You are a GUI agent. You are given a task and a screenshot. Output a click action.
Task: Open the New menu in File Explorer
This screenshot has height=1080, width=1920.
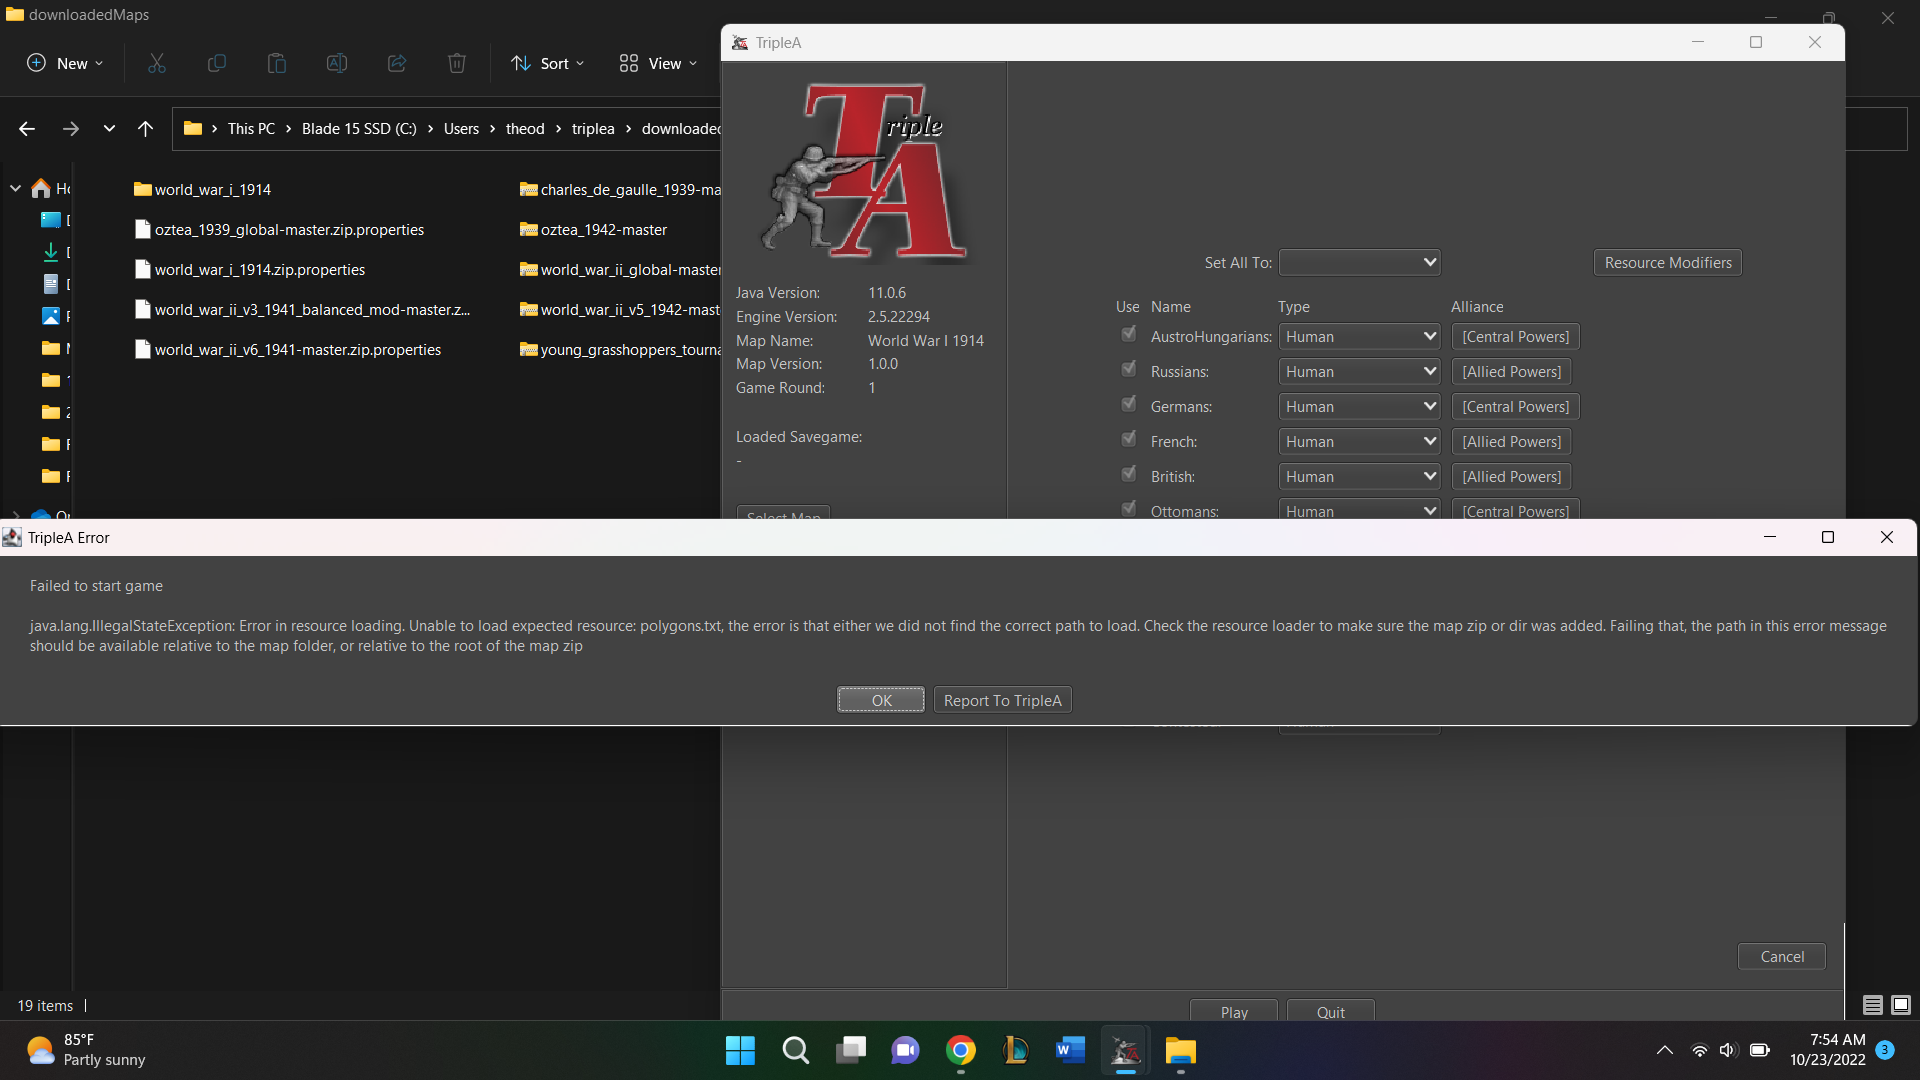(65, 63)
